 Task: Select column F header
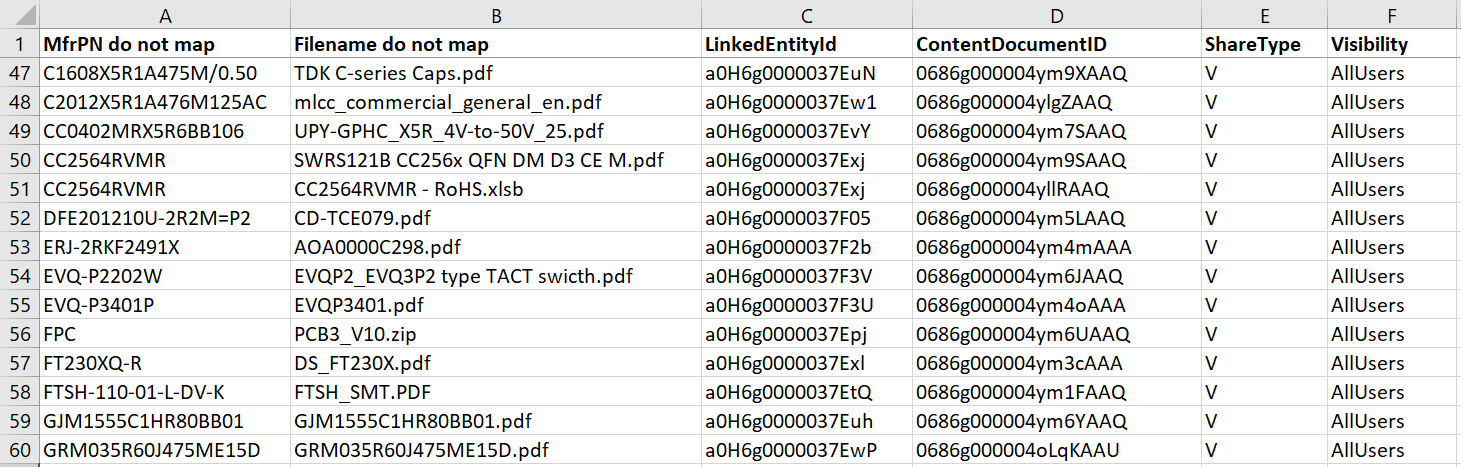tap(1393, 15)
